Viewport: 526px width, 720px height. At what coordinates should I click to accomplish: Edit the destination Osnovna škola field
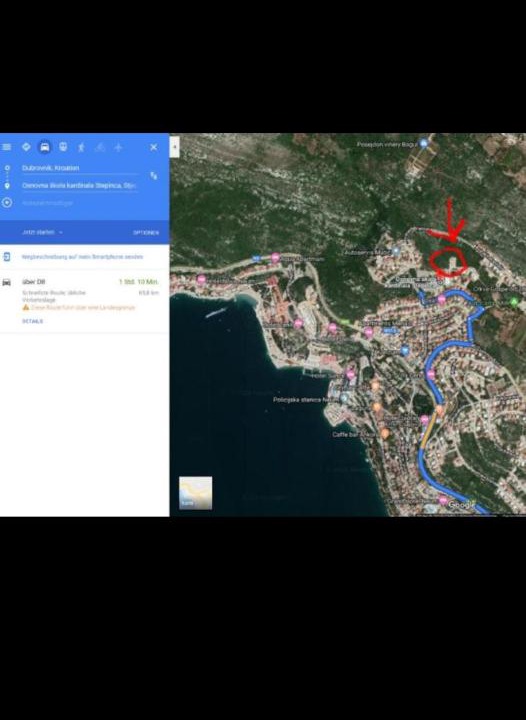click(79, 186)
